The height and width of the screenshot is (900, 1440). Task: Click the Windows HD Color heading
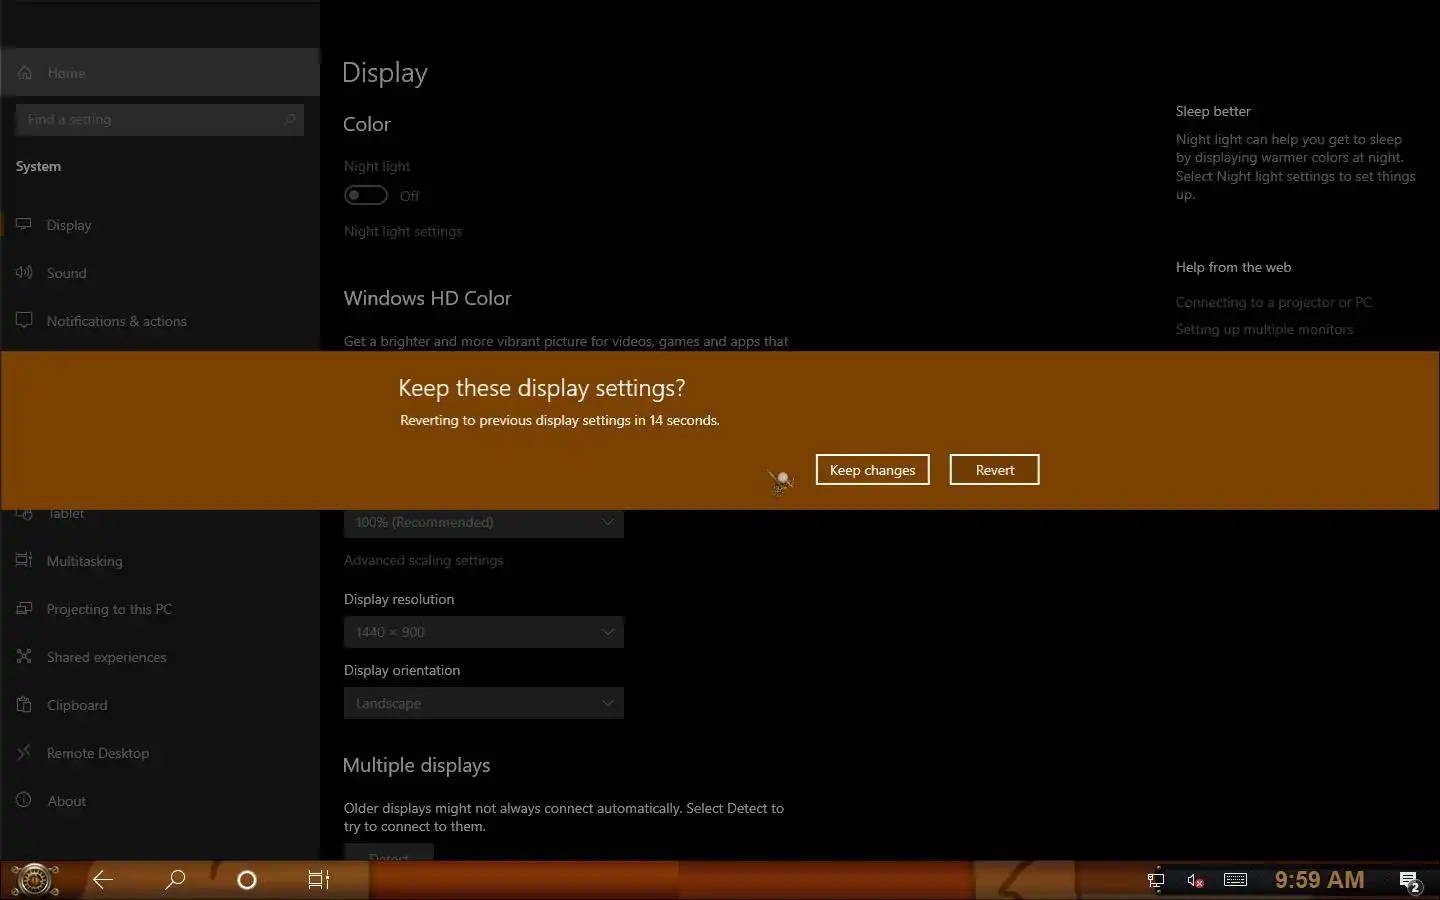click(427, 298)
